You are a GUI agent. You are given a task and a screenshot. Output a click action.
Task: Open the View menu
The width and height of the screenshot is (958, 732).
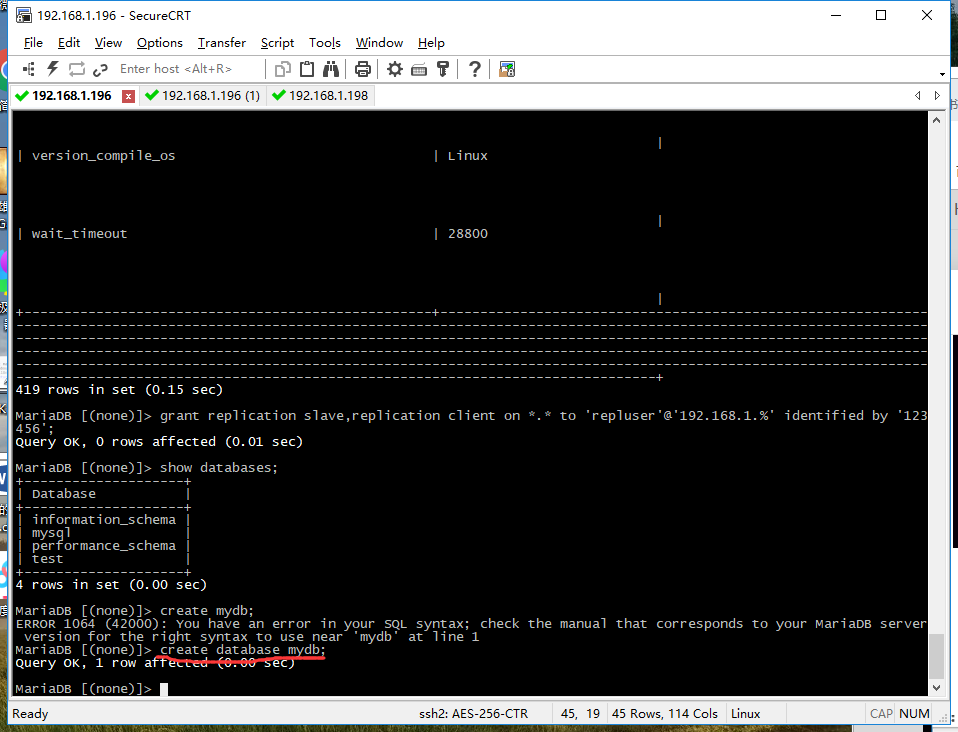click(x=108, y=43)
